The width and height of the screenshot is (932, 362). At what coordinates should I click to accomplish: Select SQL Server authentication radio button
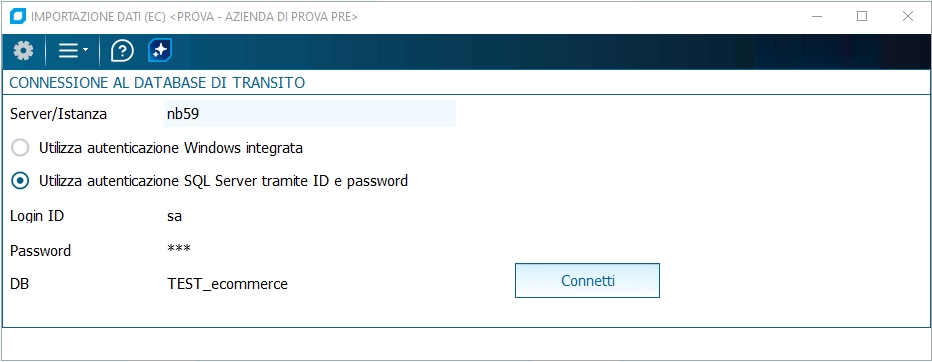click(20, 181)
